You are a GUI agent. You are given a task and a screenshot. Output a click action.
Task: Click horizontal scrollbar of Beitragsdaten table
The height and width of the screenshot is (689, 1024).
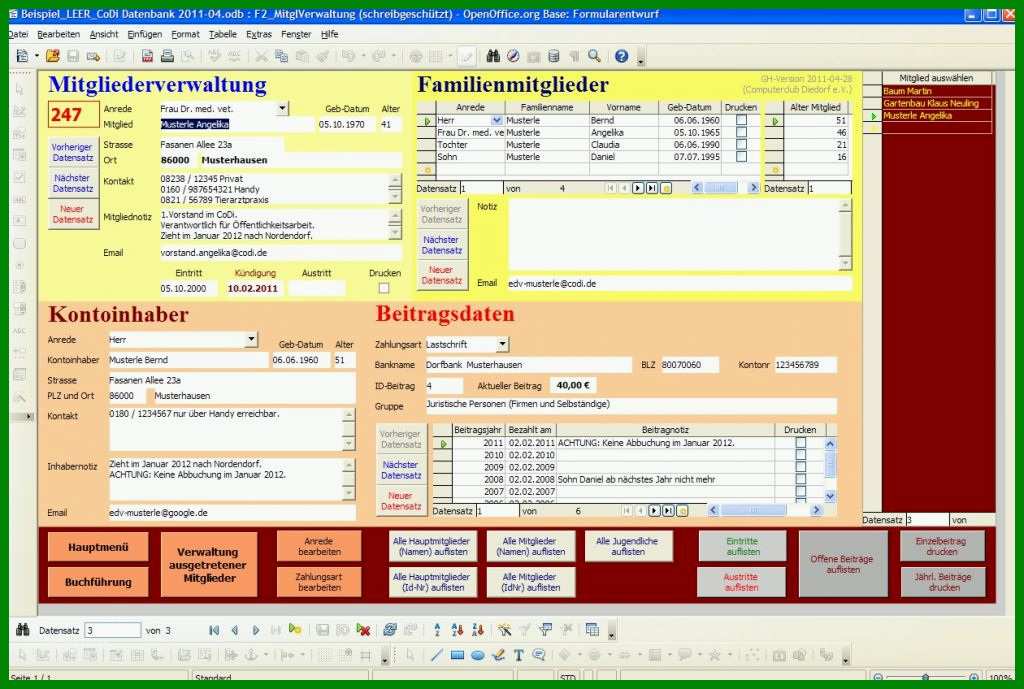point(764,510)
